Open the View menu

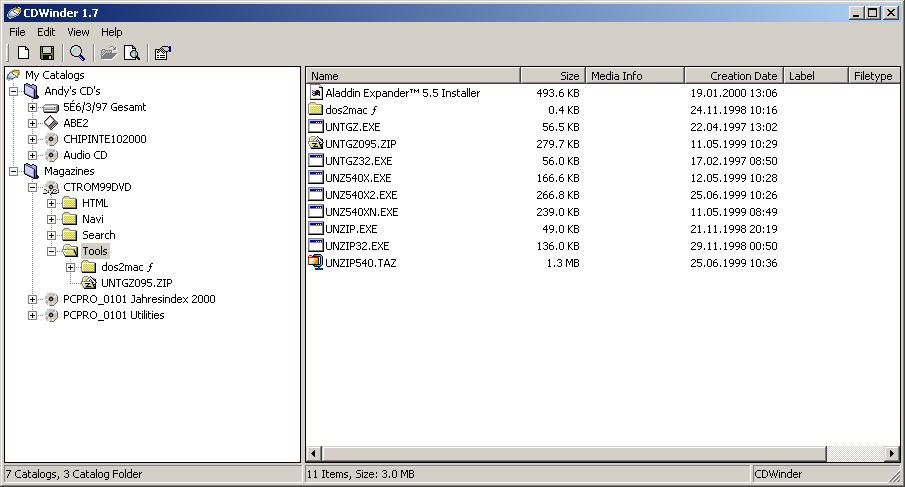click(x=78, y=32)
